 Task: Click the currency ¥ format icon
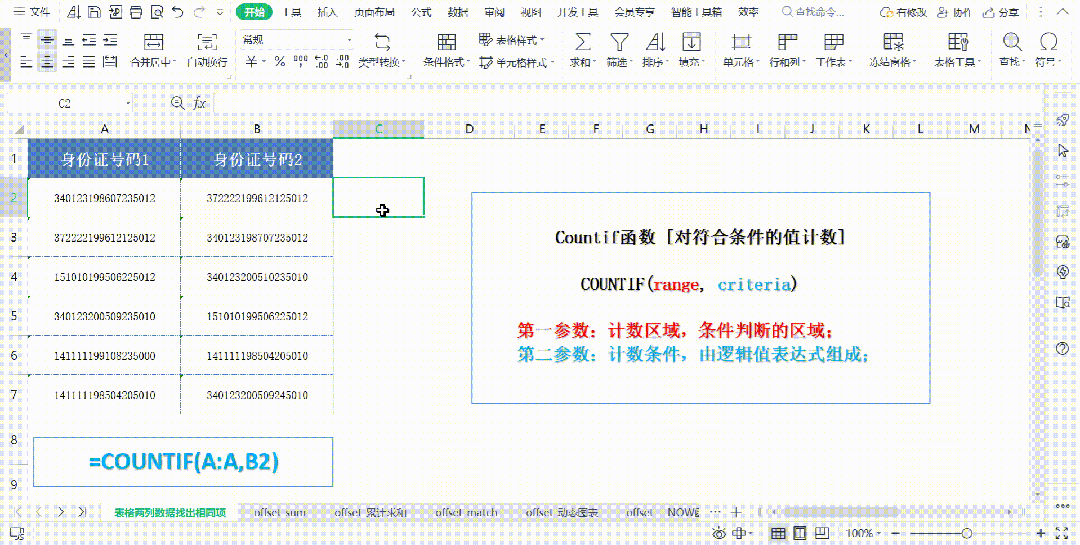(252, 62)
